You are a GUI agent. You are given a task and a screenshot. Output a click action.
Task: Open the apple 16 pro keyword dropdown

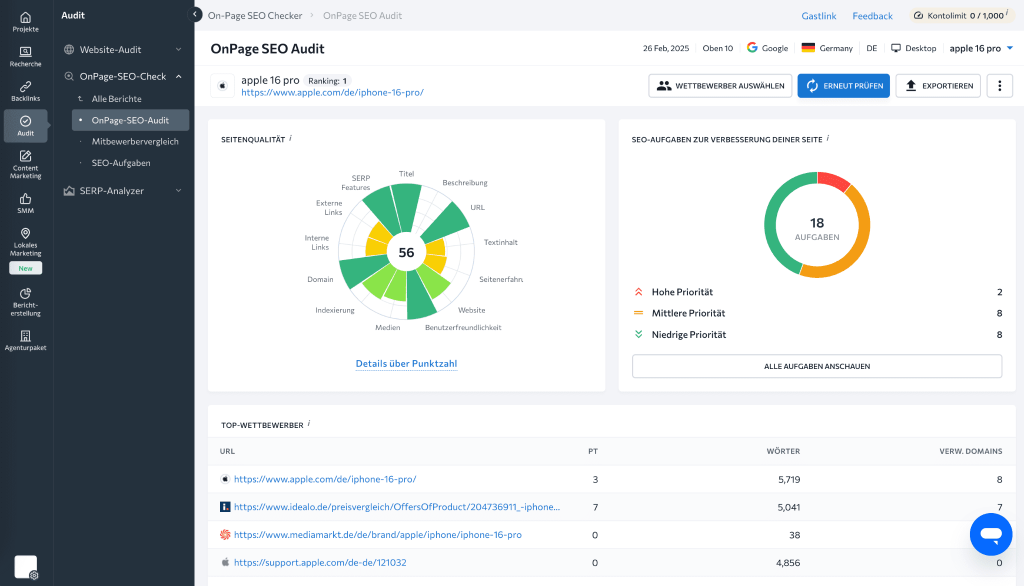click(x=981, y=48)
